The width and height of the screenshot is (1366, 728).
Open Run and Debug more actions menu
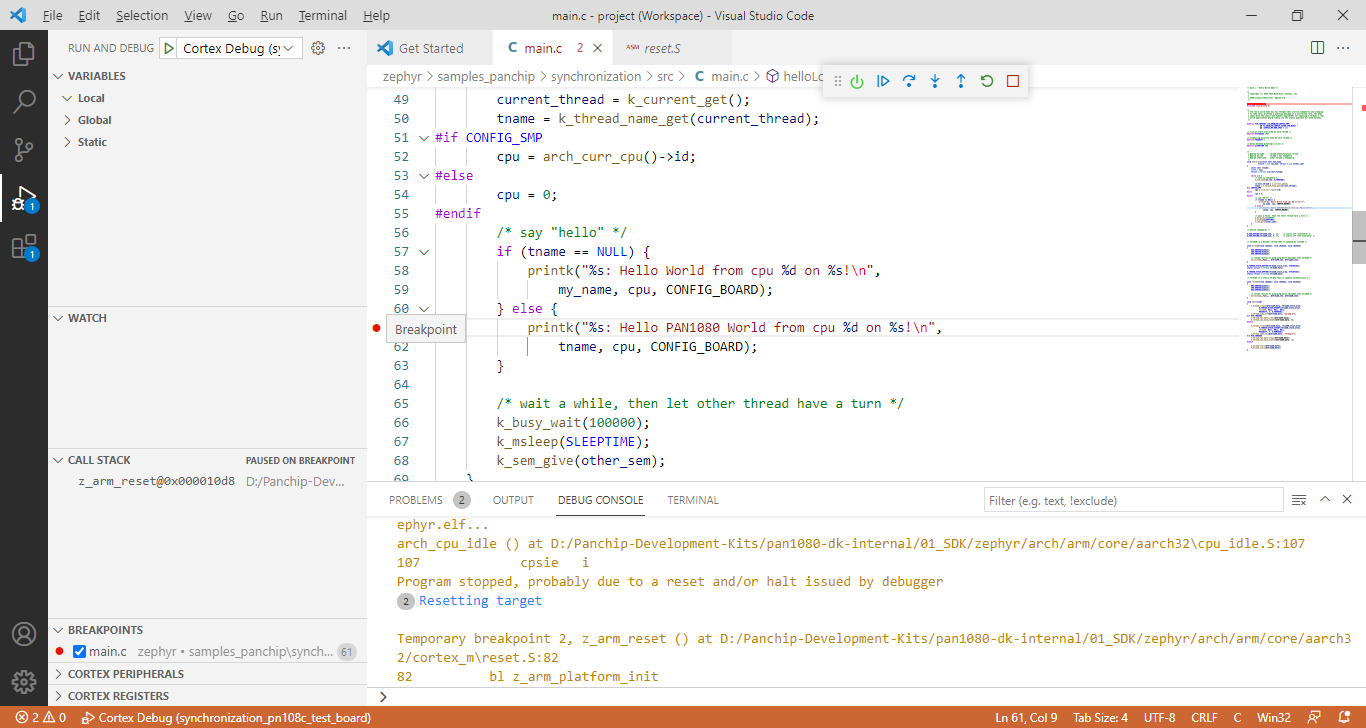(x=344, y=48)
